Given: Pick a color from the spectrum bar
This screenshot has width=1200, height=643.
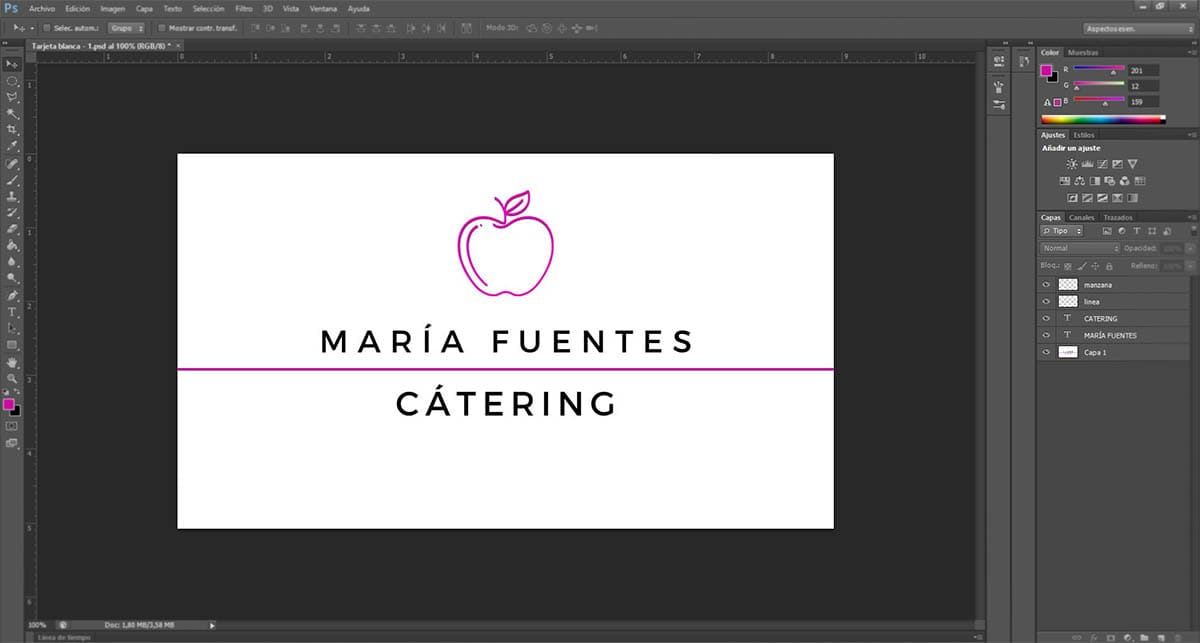Looking at the screenshot, I should (1104, 119).
